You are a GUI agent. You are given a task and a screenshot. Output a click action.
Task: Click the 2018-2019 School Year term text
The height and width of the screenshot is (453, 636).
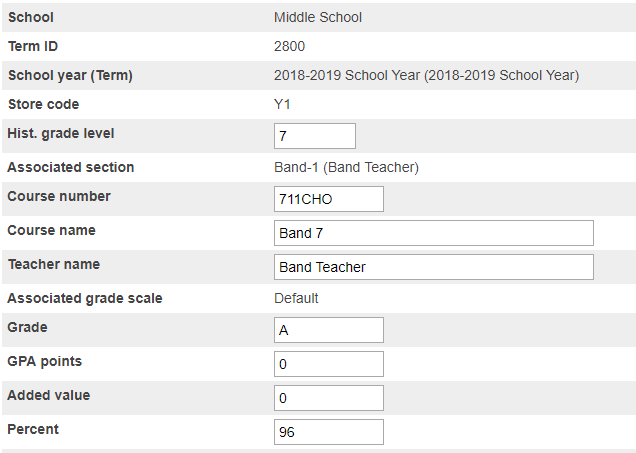pyautogui.click(x=426, y=75)
